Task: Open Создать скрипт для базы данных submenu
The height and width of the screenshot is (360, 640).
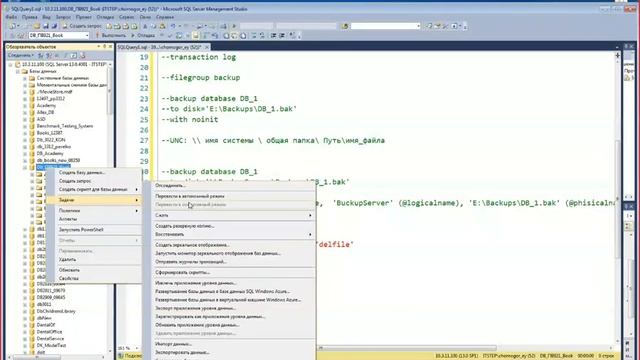Action: (94, 189)
